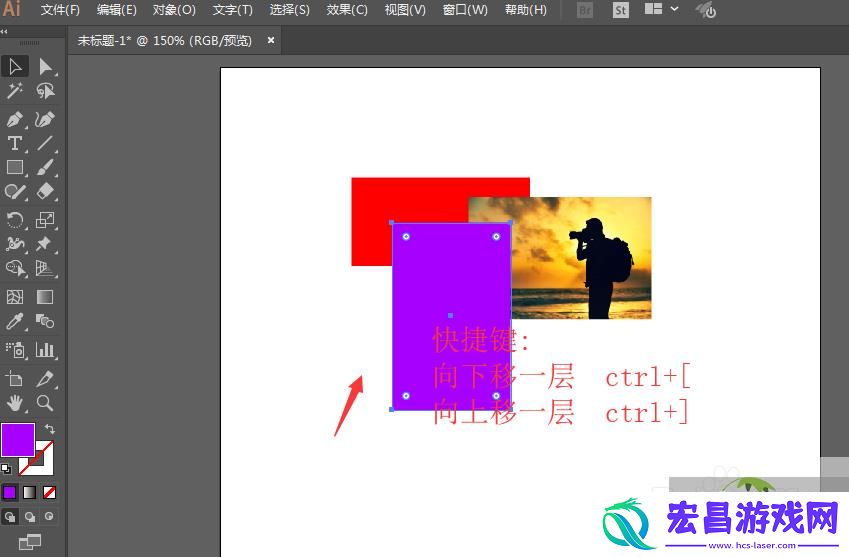Click the purple Fill color swatch
Screen dimensions: 849x557
pyautogui.click(x=17, y=440)
